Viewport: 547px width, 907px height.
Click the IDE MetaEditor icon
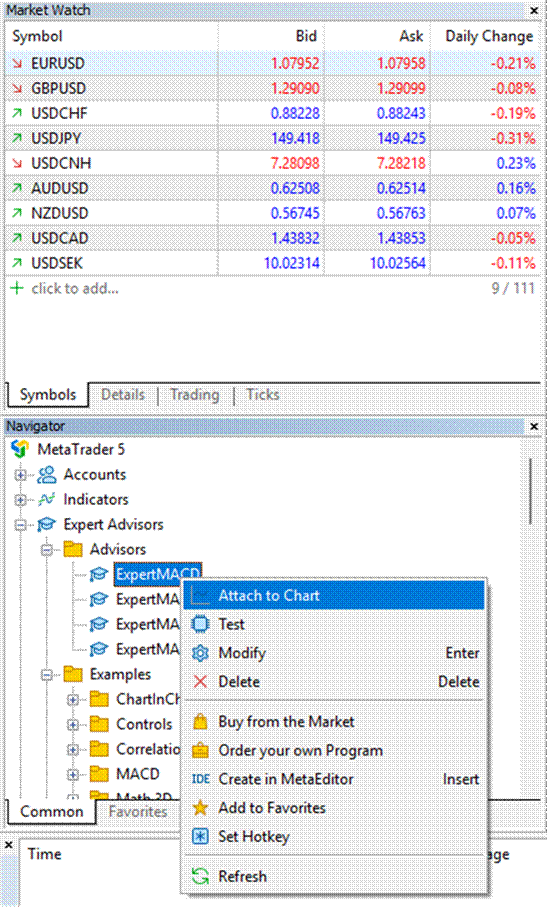[x=200, y=779]
